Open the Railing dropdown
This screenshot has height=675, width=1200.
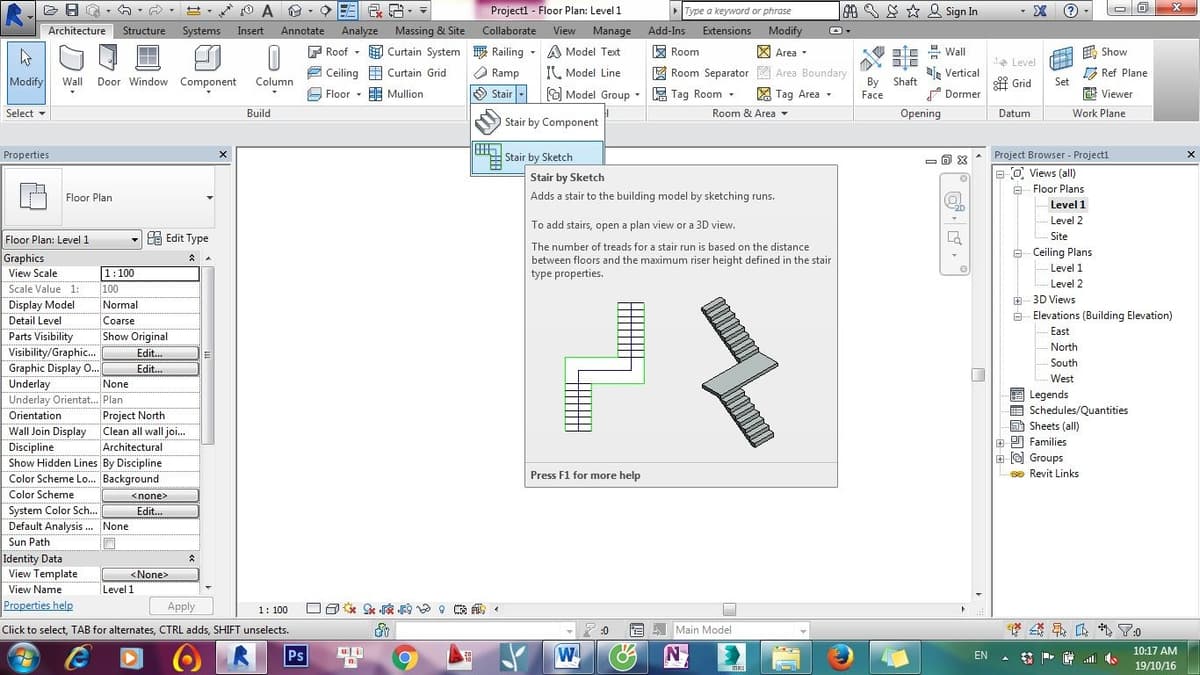[532, 52]
